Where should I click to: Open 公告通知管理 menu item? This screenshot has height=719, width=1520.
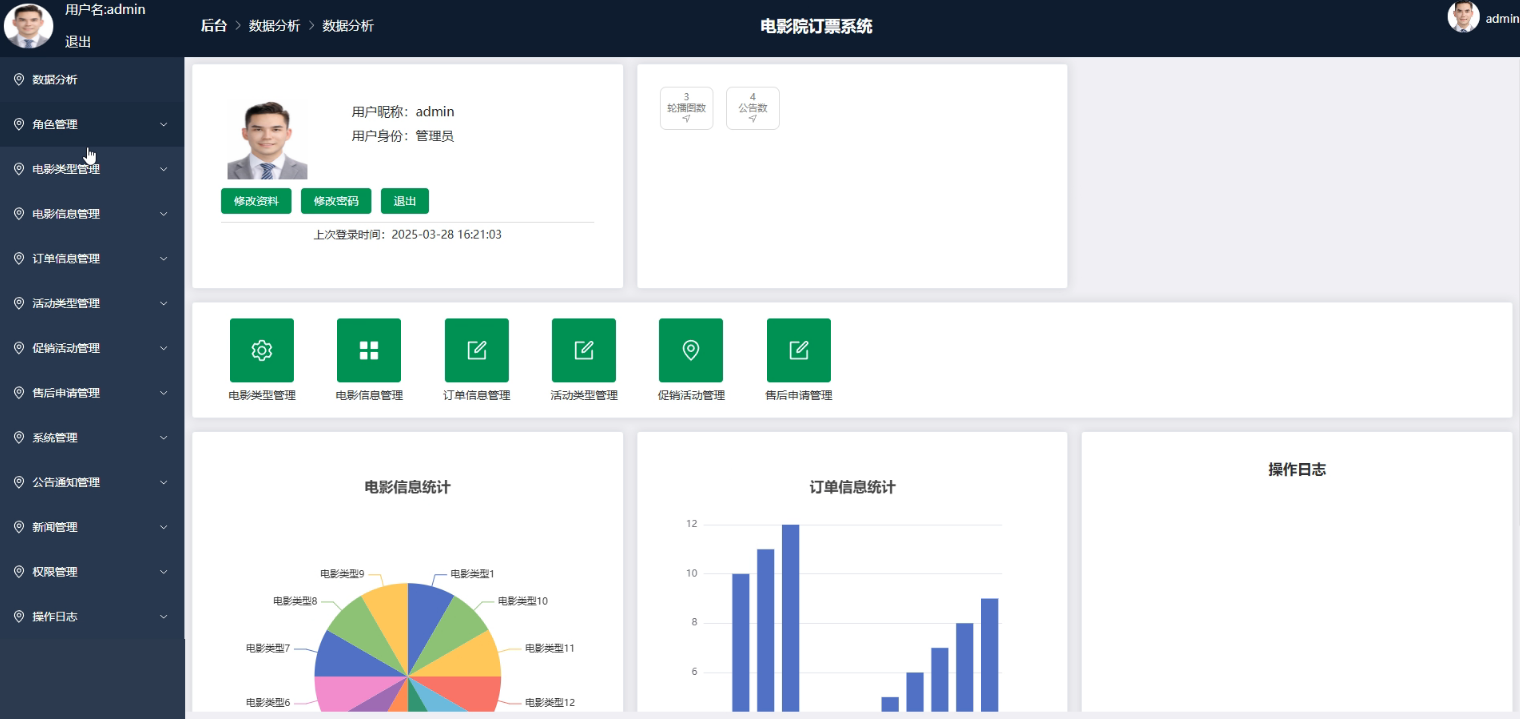point(92,482)
